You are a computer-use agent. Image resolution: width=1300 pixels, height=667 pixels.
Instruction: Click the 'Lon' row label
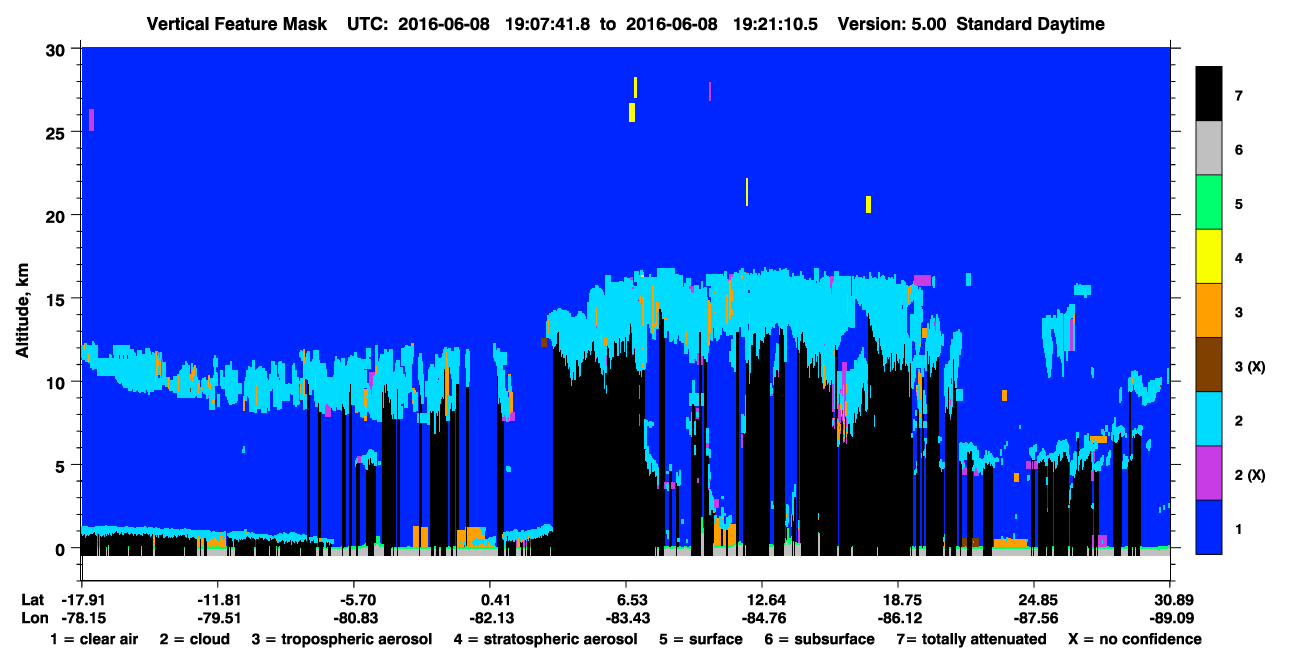(34, 617)
